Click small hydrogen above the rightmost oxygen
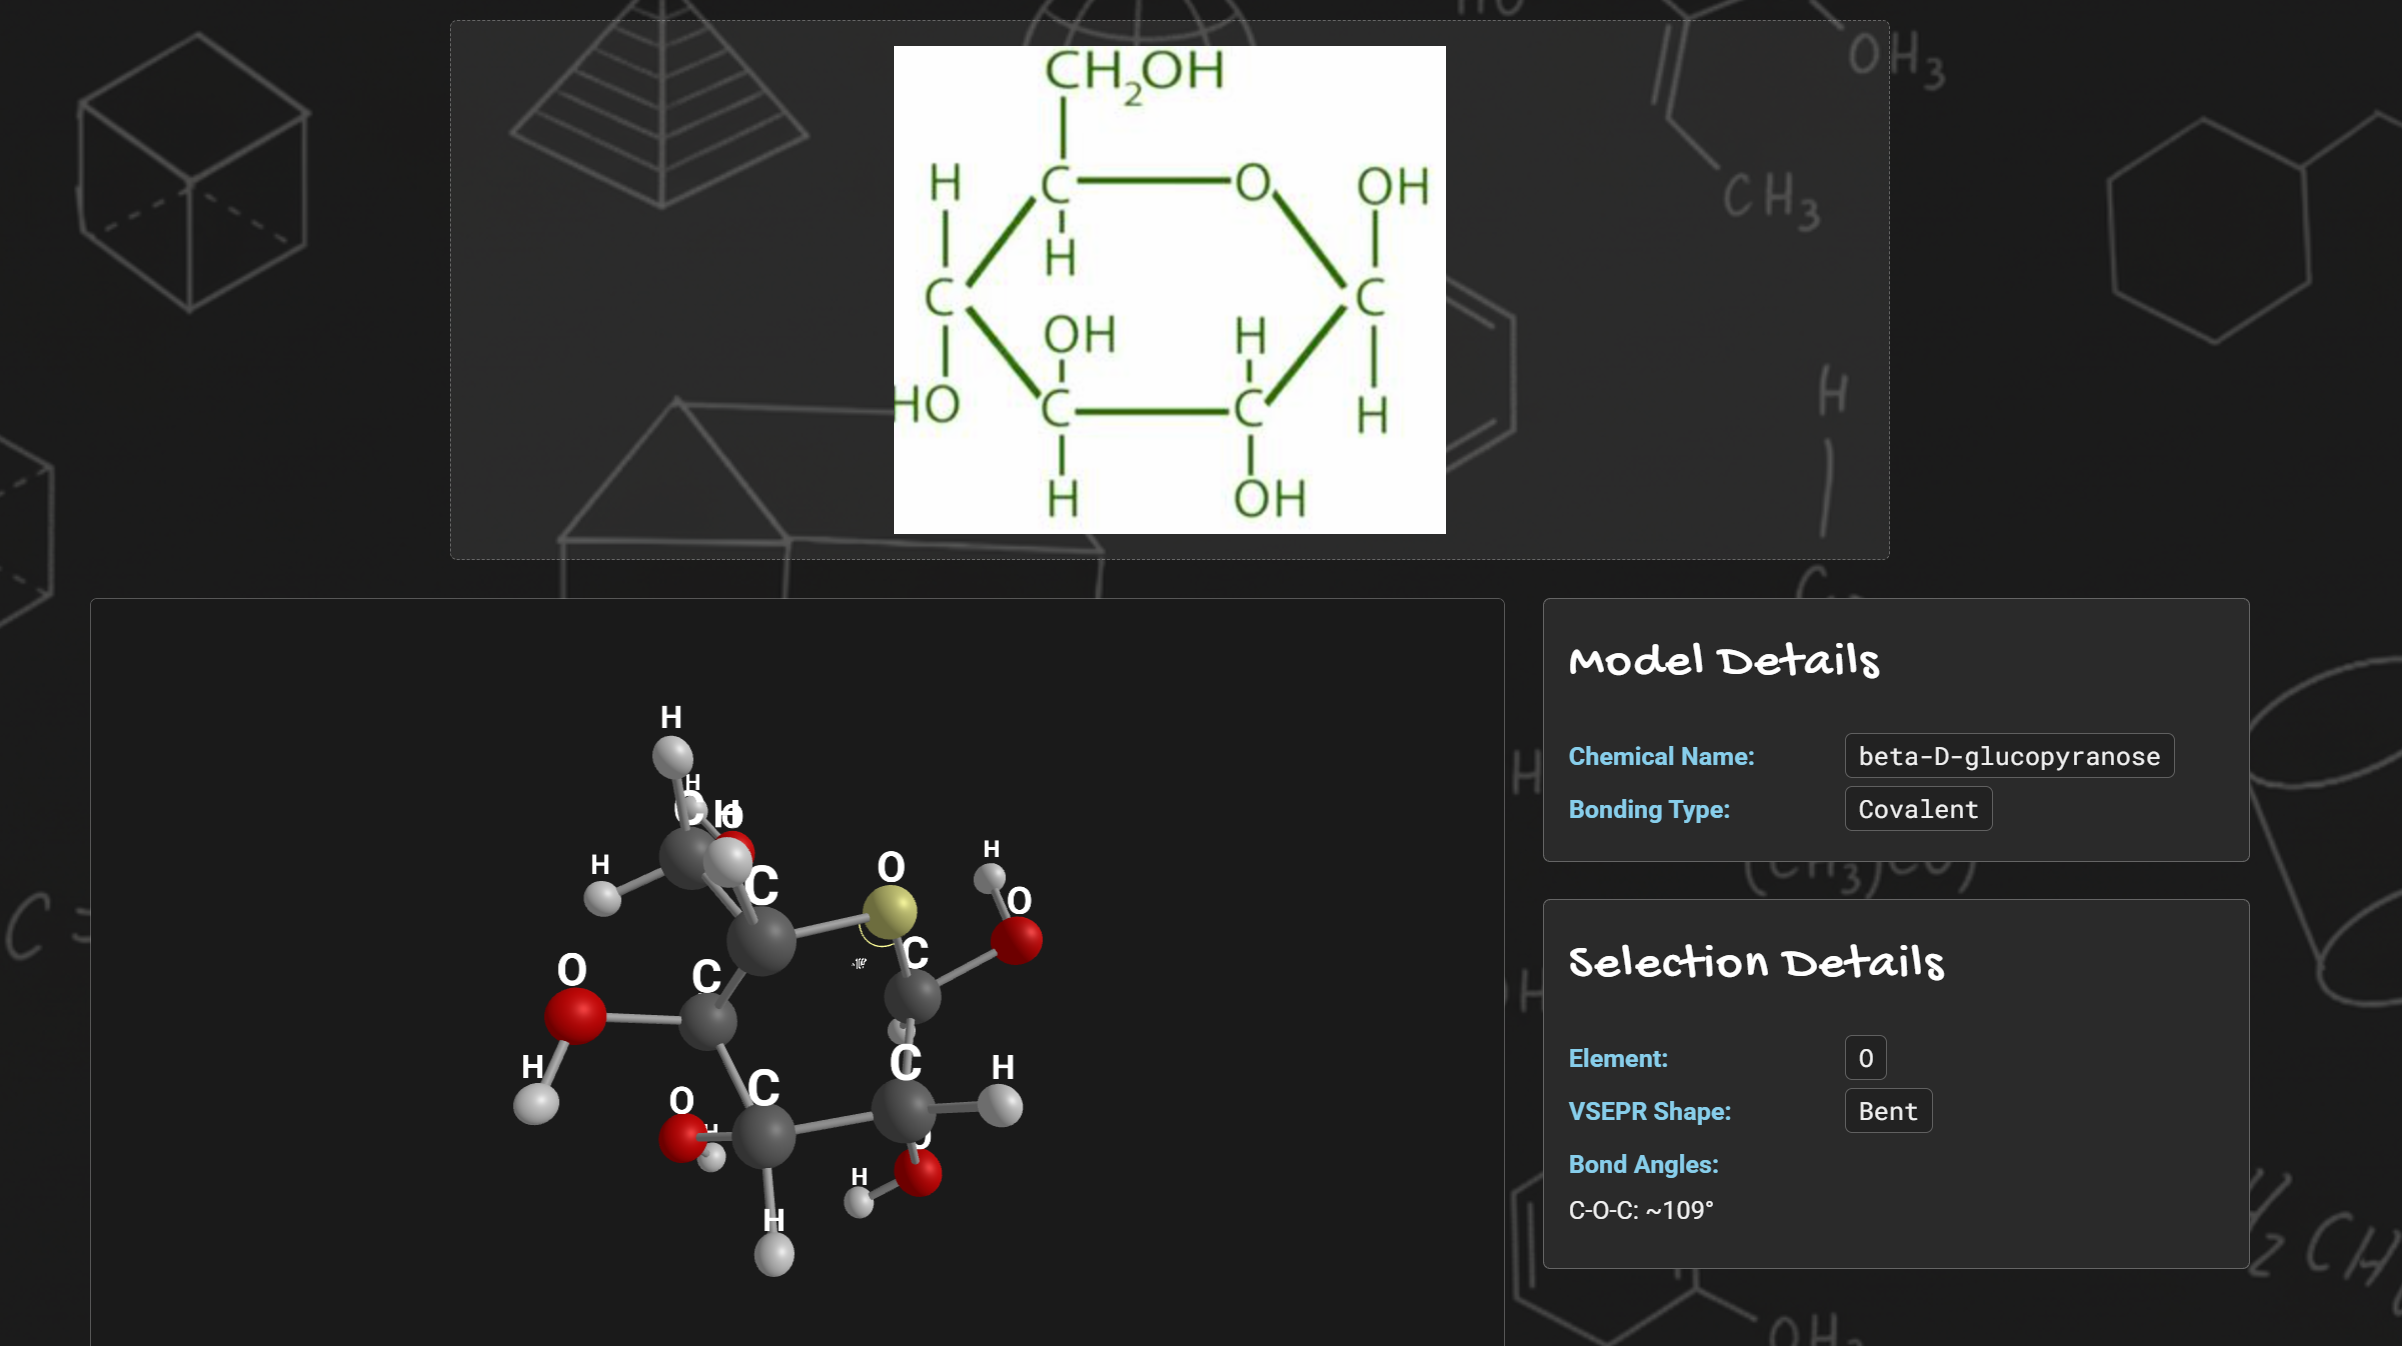 (x=989, y=878)
